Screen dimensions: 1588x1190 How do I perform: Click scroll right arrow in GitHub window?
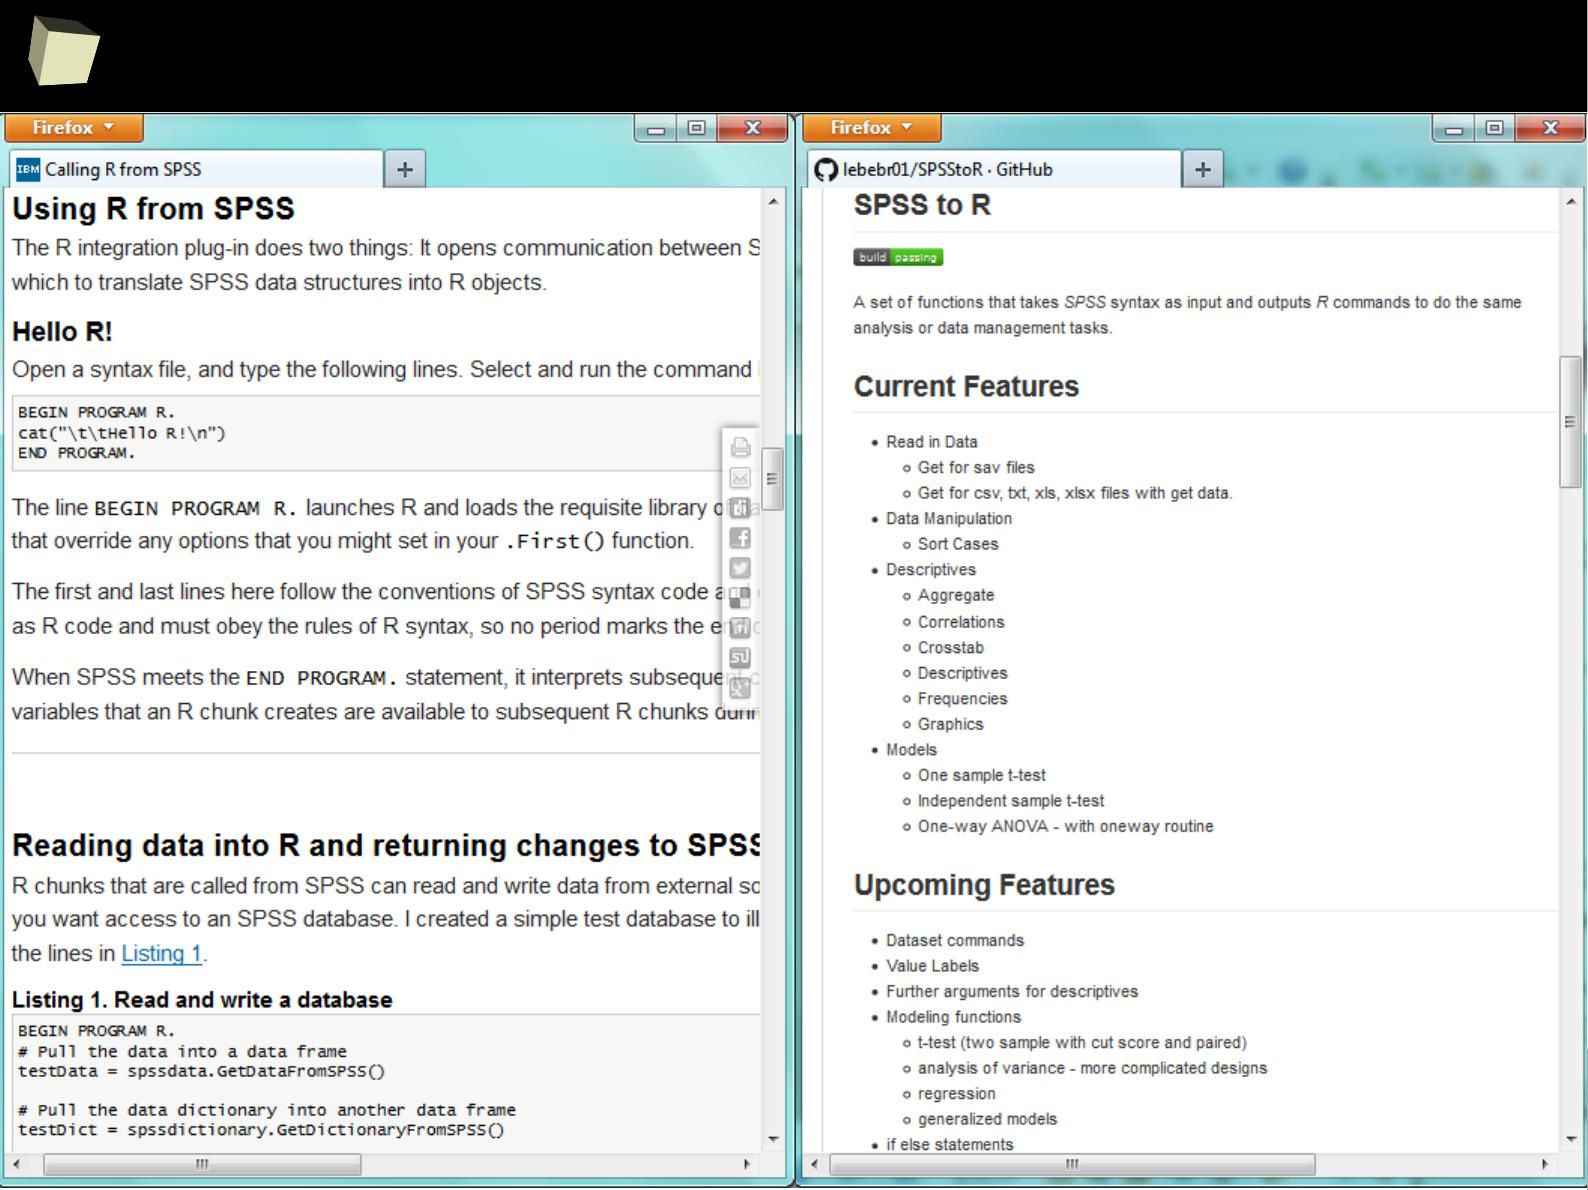1544,1164
